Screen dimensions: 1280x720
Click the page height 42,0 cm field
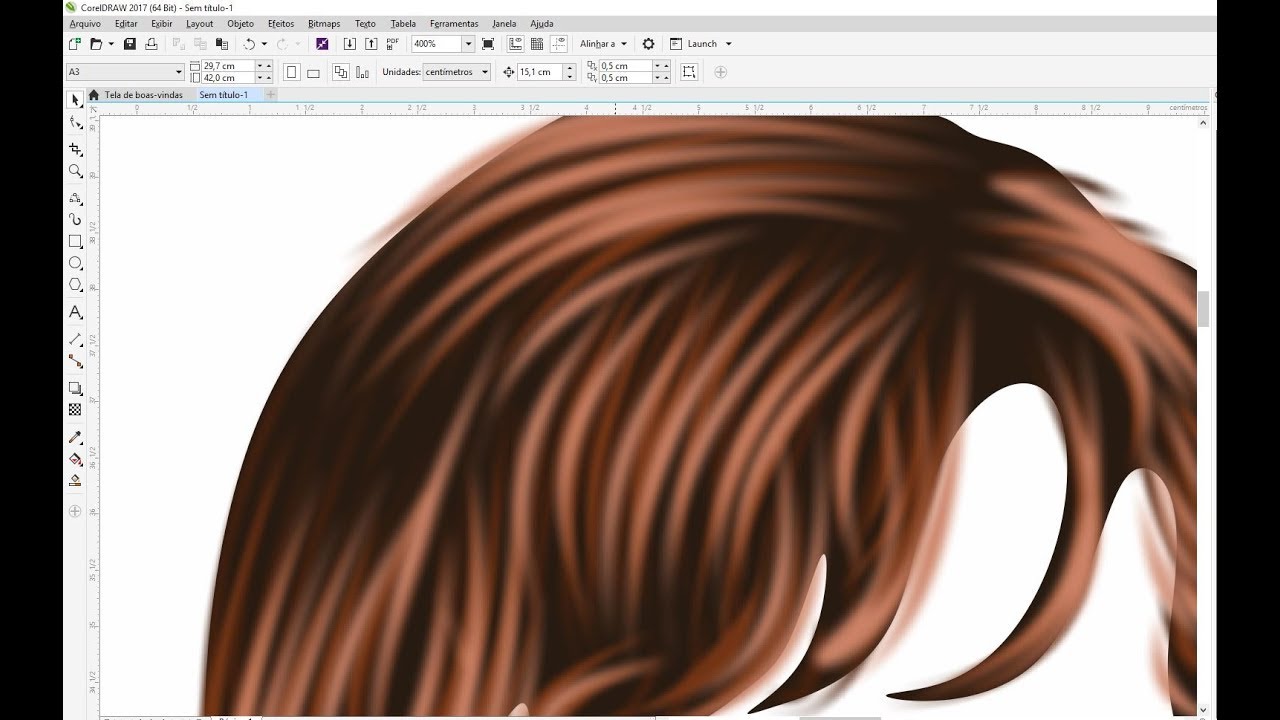point(228,78)
